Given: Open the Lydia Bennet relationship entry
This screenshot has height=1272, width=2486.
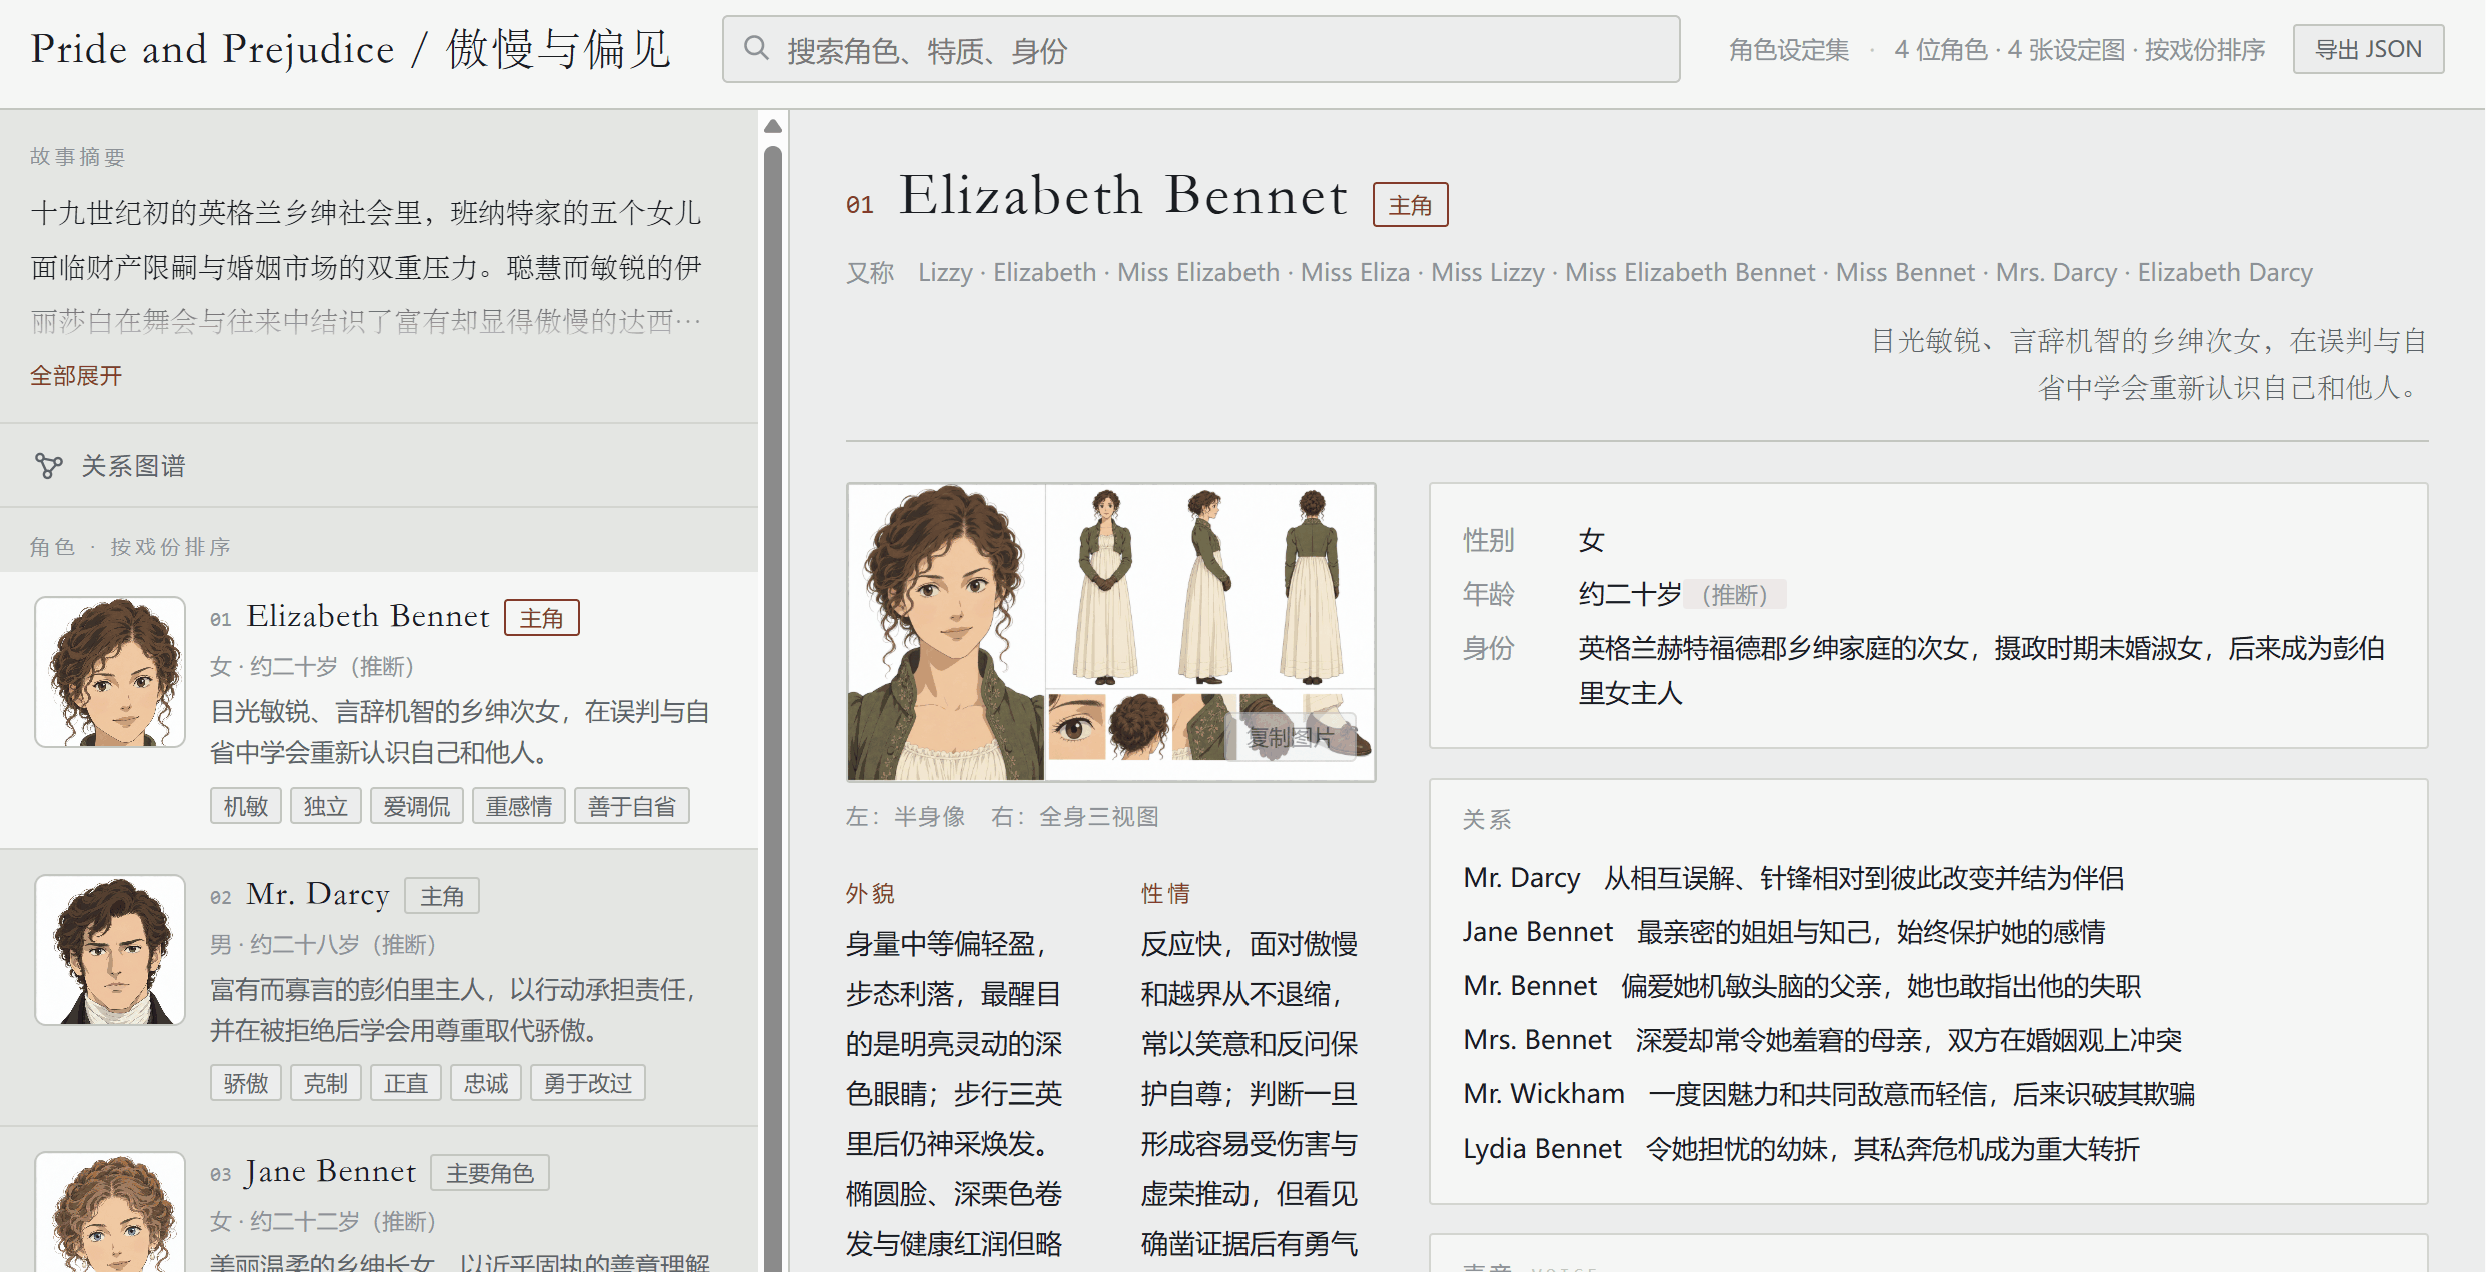Looking at the screenshot, I should tap(1801, 1149).
